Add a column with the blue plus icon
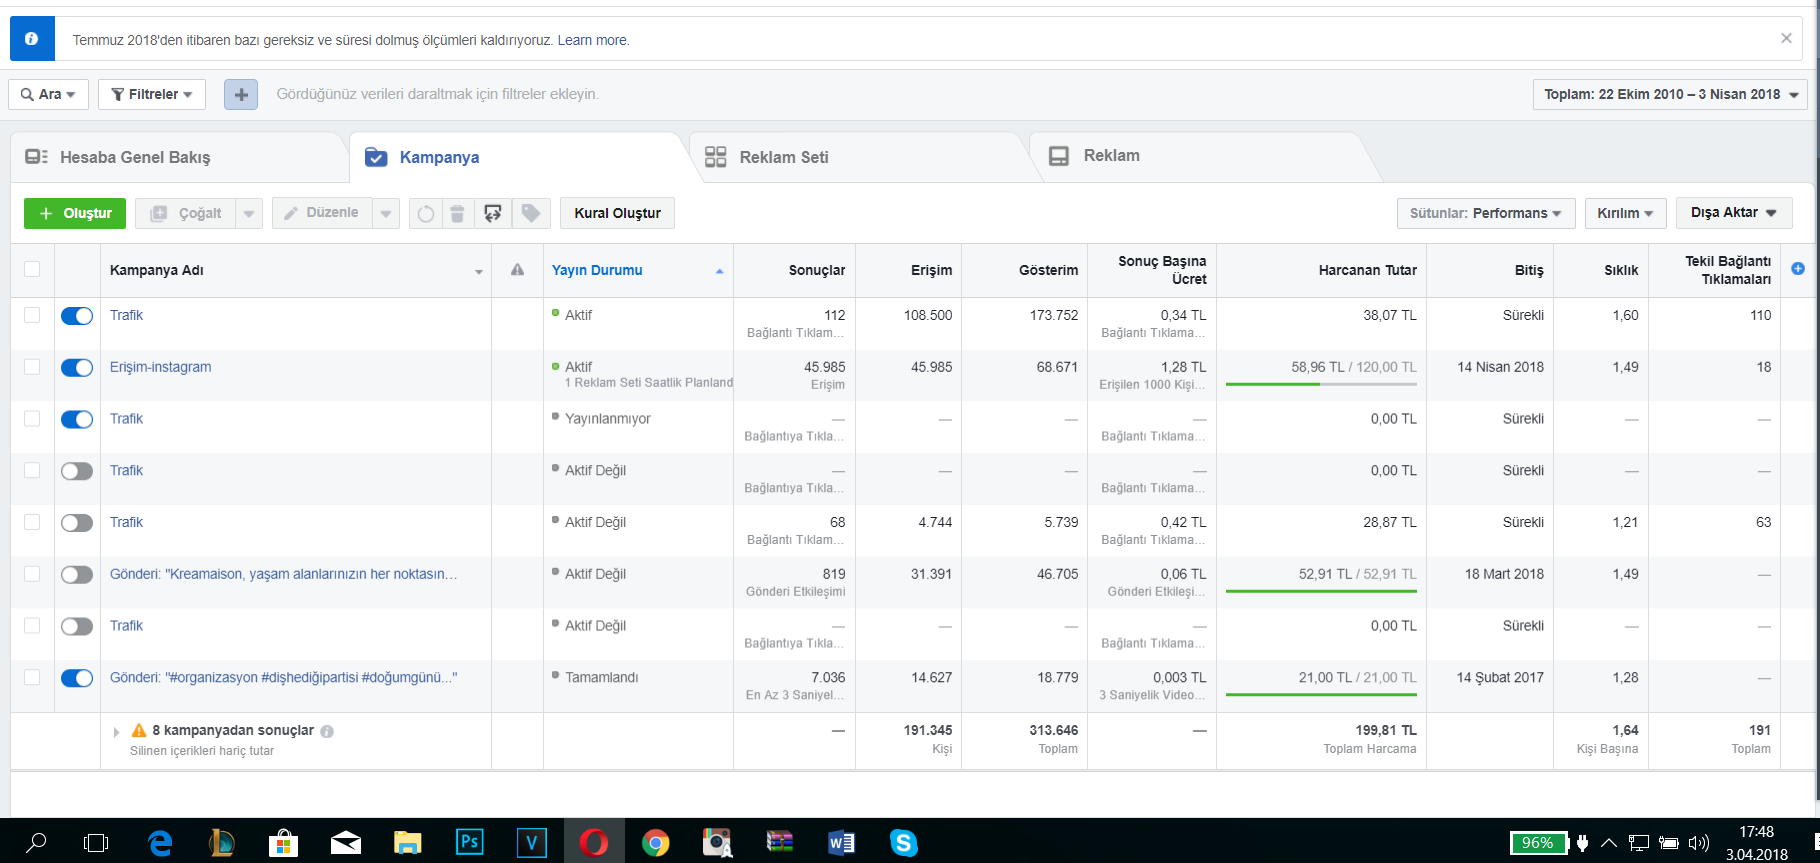The width and height of the screenshot is (1820, 863). click(x=1798, y=269)
